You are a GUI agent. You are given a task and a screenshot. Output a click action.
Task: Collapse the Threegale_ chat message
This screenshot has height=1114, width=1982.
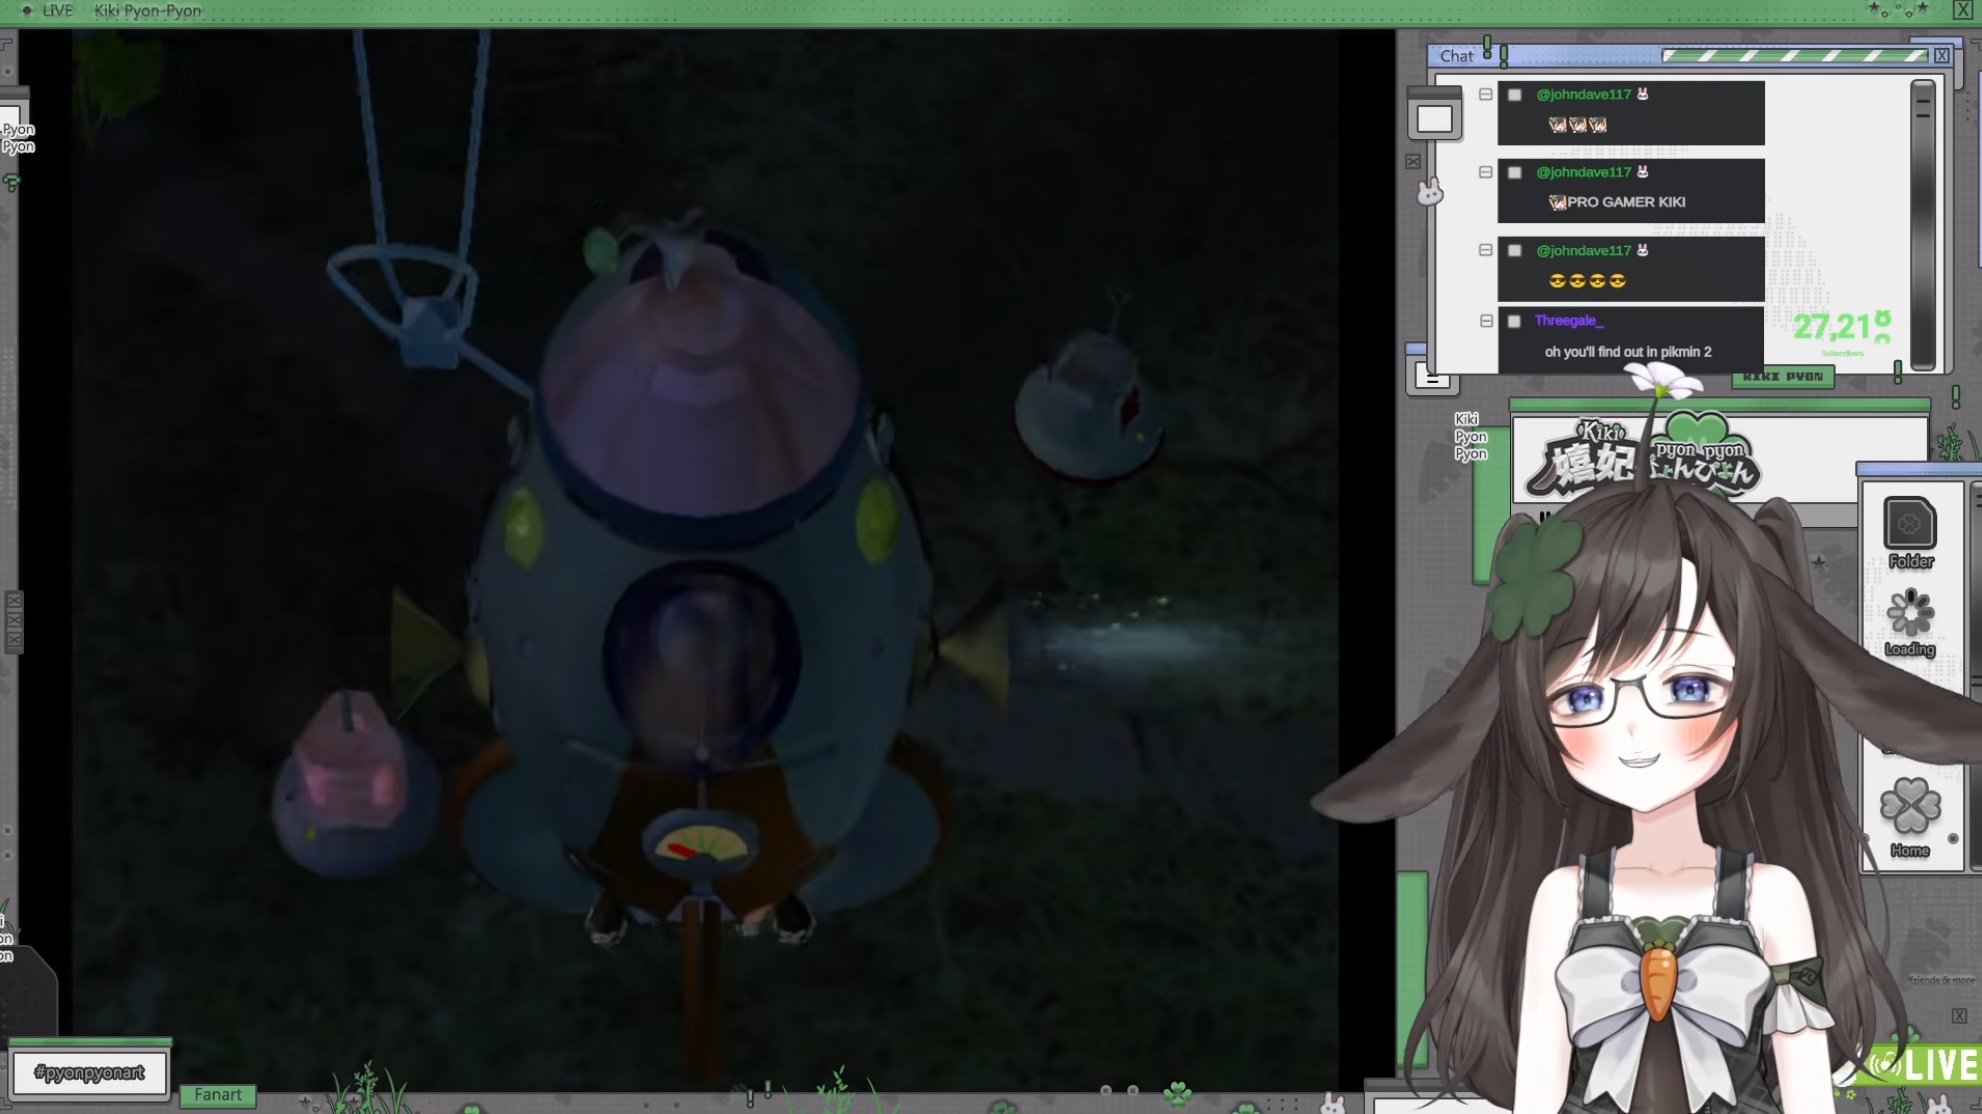click(1486, 321)
